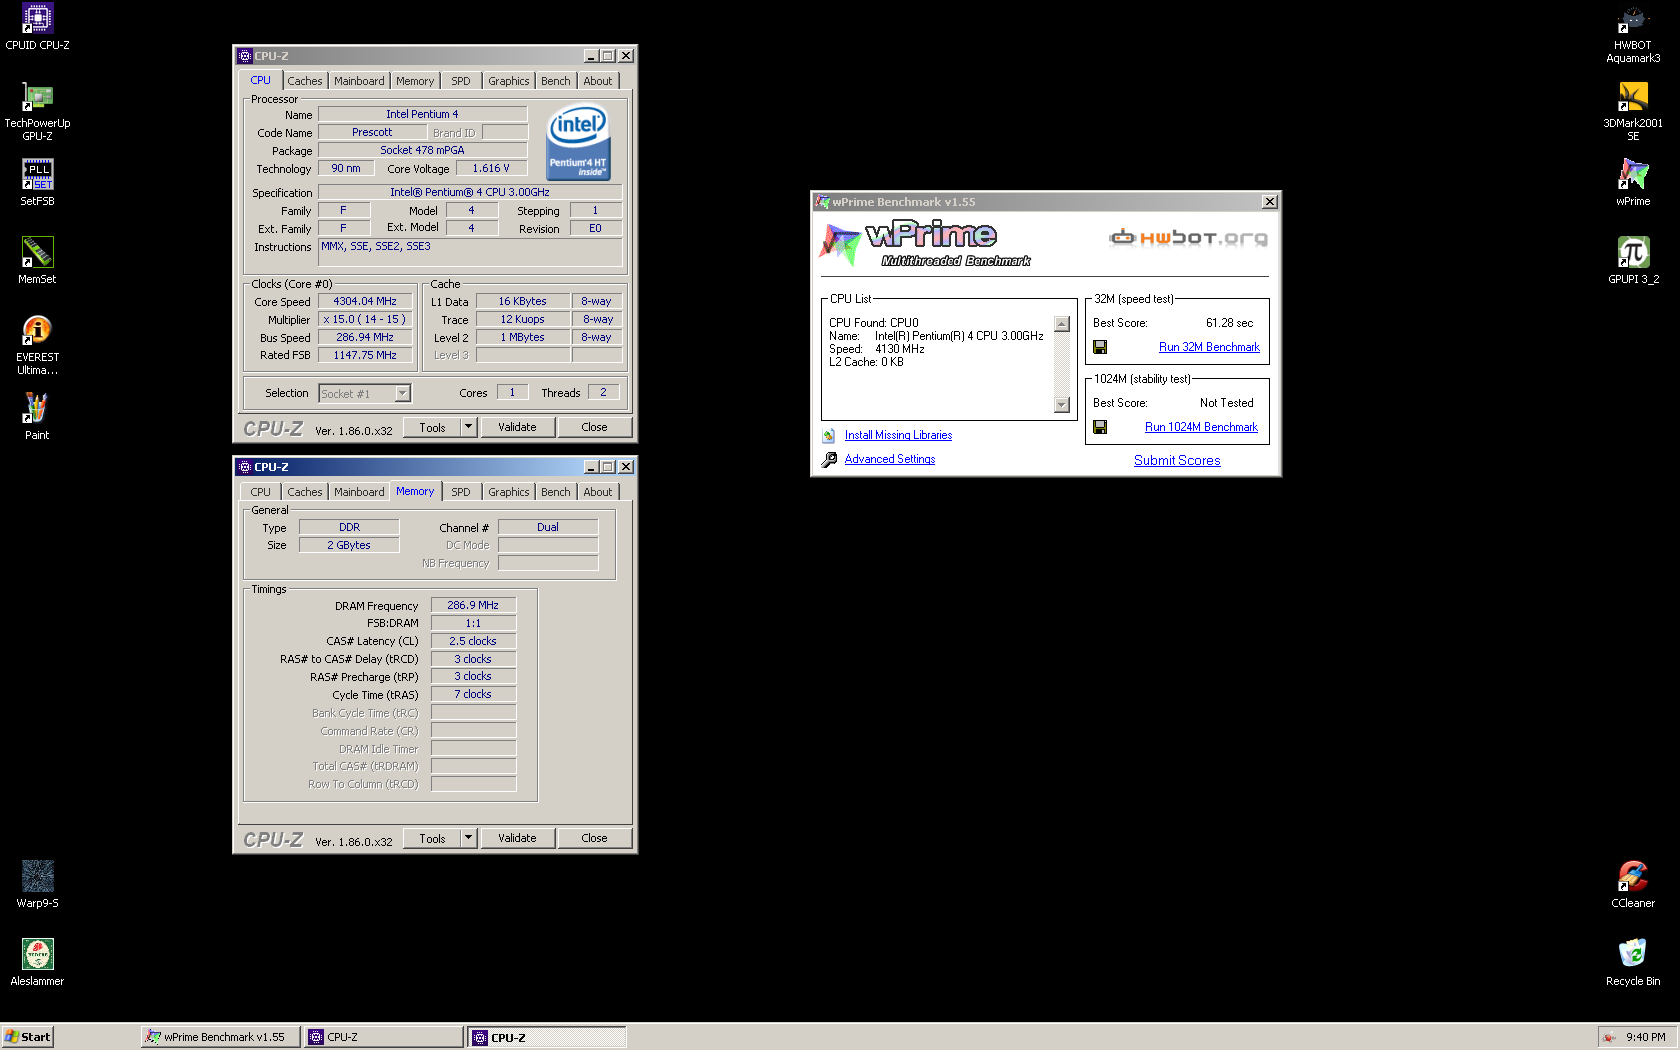The height and width of the screenshot is (1050, 1680).
Task: Click Close button in the top CPU-Z window
Action: (x=594, y=427)
